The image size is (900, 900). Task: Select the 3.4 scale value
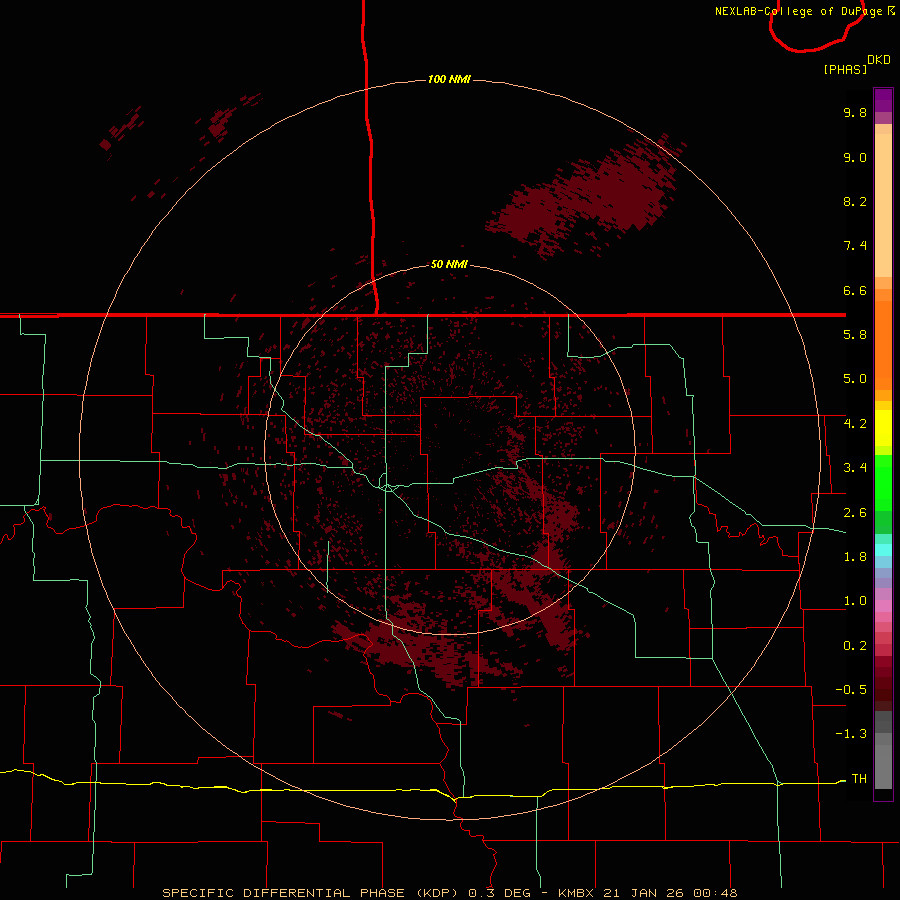(x=855, y=468)
